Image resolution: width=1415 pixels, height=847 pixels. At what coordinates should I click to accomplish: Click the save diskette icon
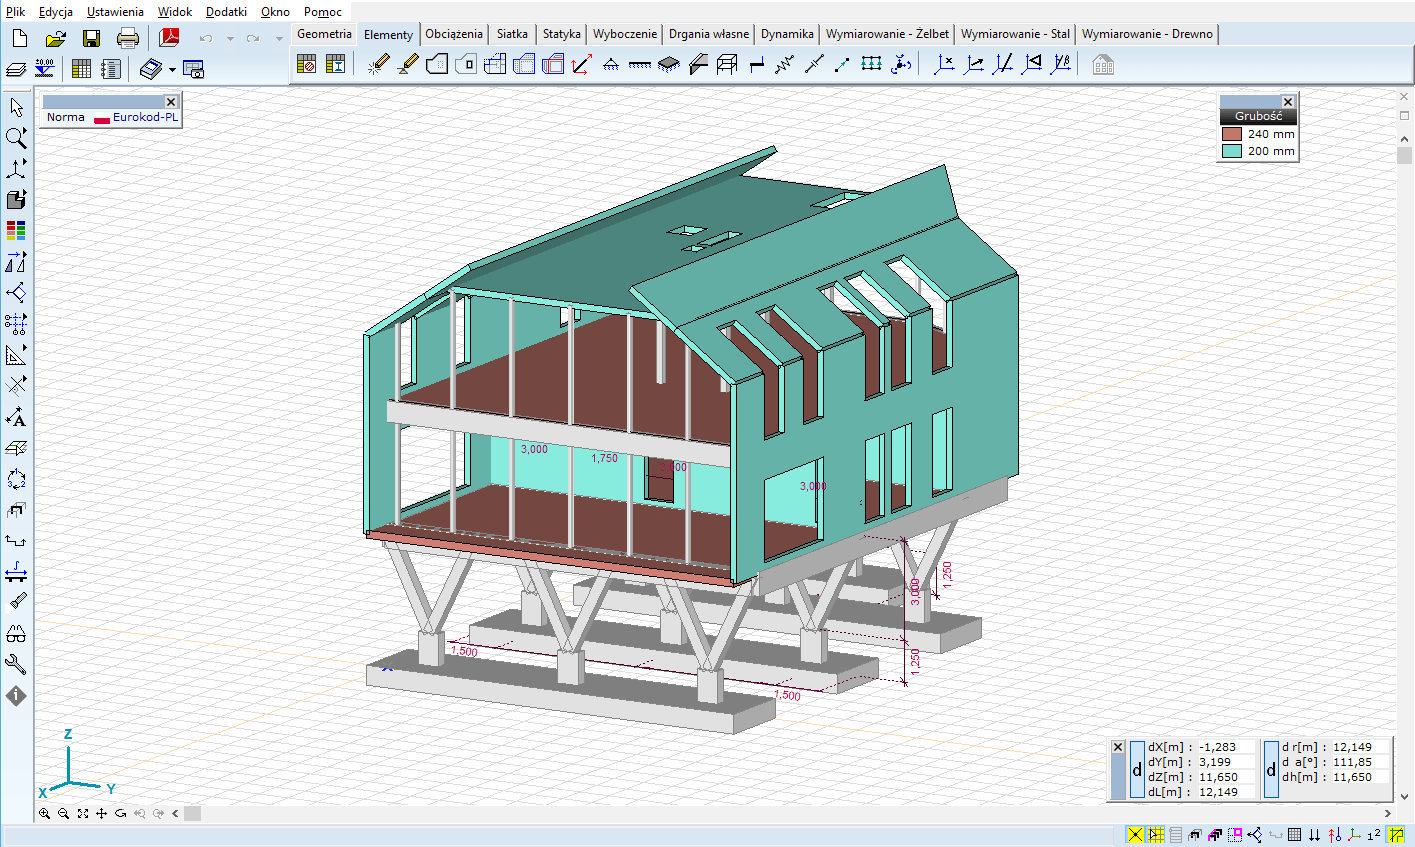tap(91, 38)
